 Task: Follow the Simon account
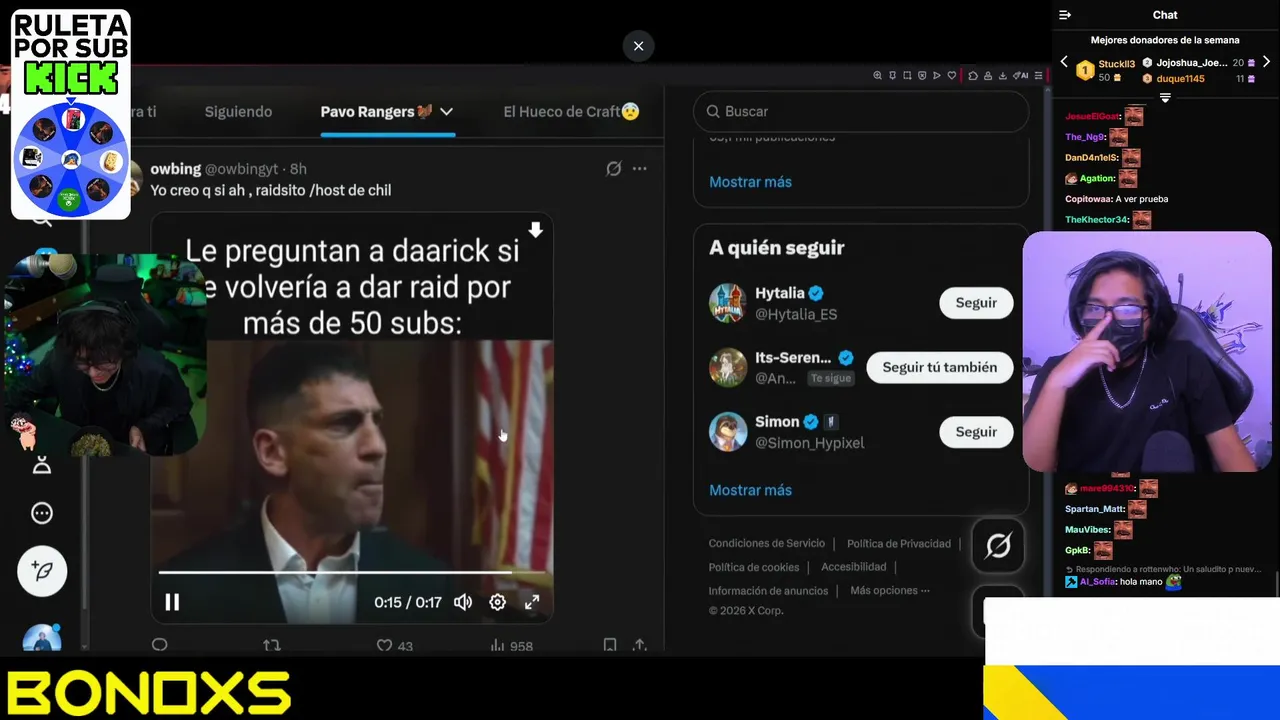[x=976, y=432]
